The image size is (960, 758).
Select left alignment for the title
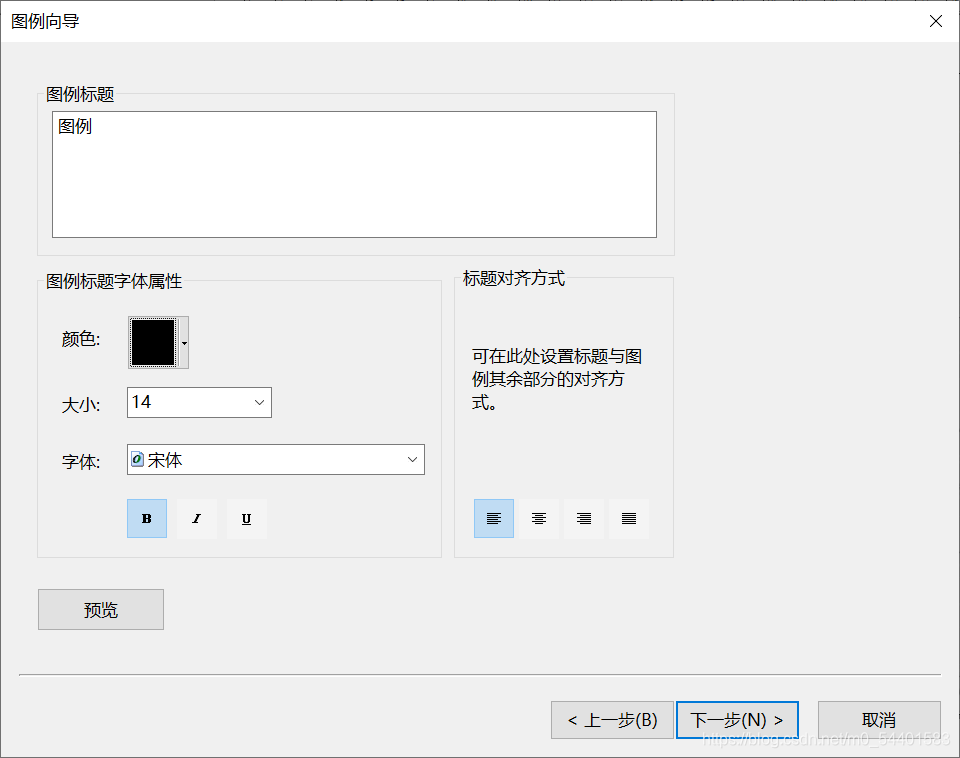point(494,519)
